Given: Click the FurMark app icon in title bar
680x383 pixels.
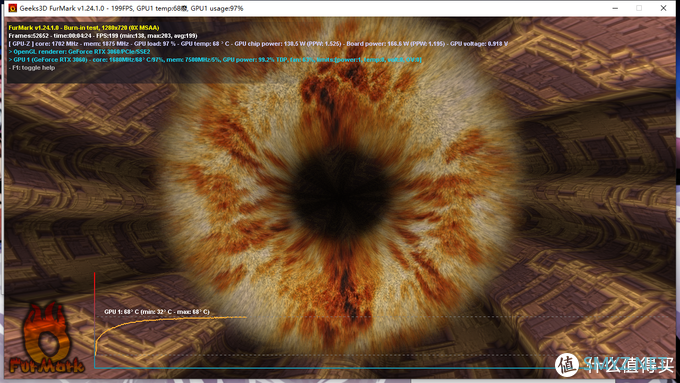Looking at the screenshot, I should (13, 8).
